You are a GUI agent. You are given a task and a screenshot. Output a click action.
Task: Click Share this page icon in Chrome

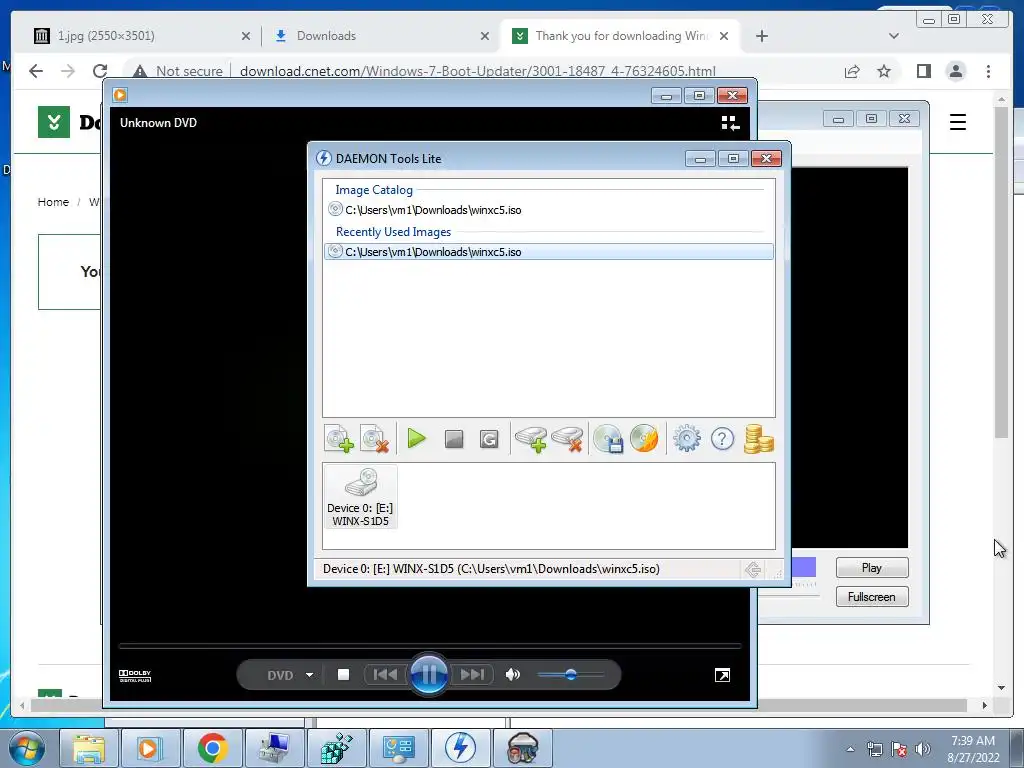point(852,71)
